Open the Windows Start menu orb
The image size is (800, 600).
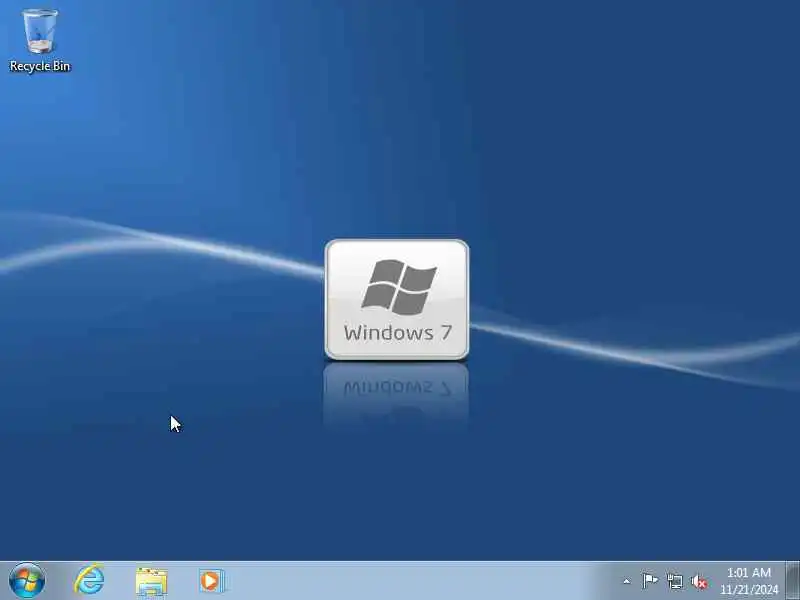(x=27, y=581)
